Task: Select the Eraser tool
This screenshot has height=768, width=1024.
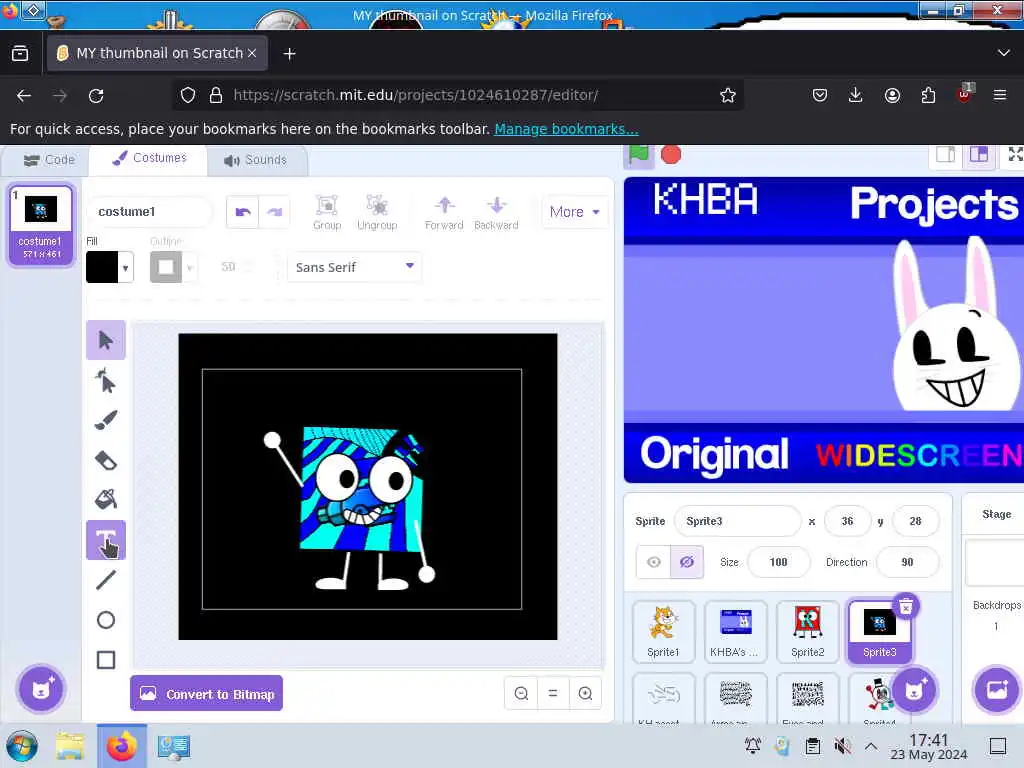Action: pyautogui.click(x=106, y=460)
